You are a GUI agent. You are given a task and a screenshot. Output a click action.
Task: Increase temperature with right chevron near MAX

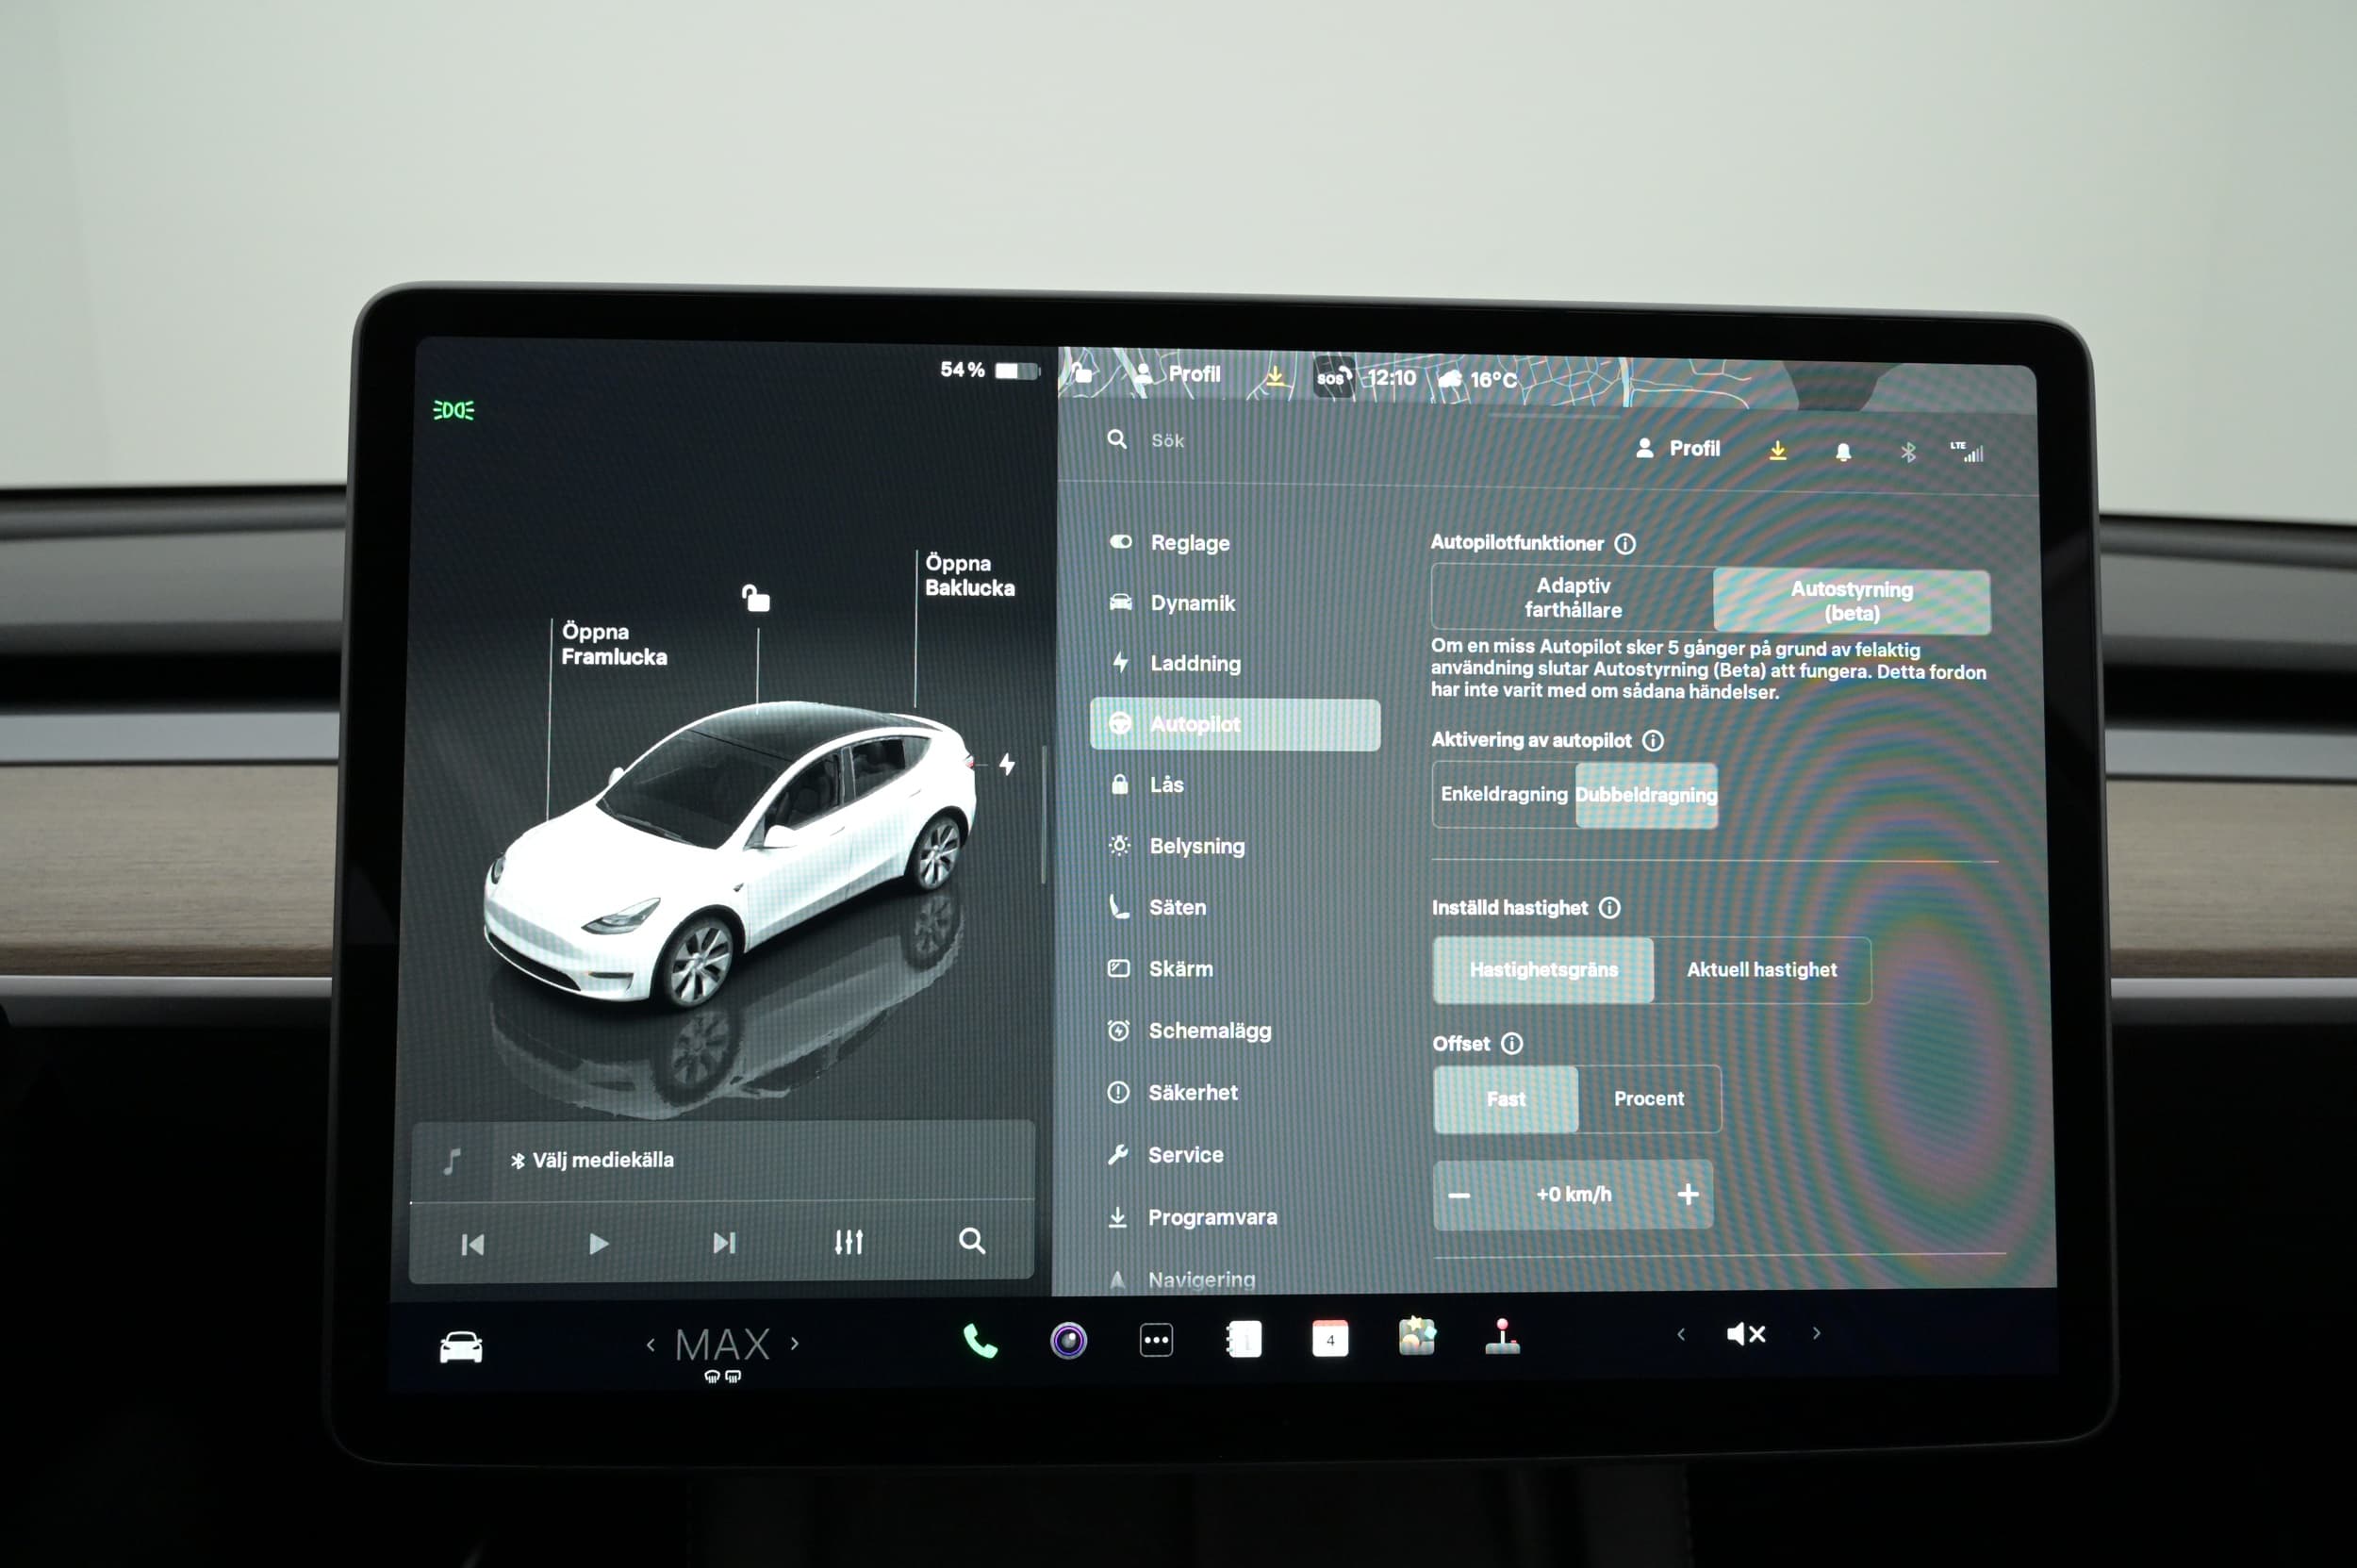[795, 1343]
